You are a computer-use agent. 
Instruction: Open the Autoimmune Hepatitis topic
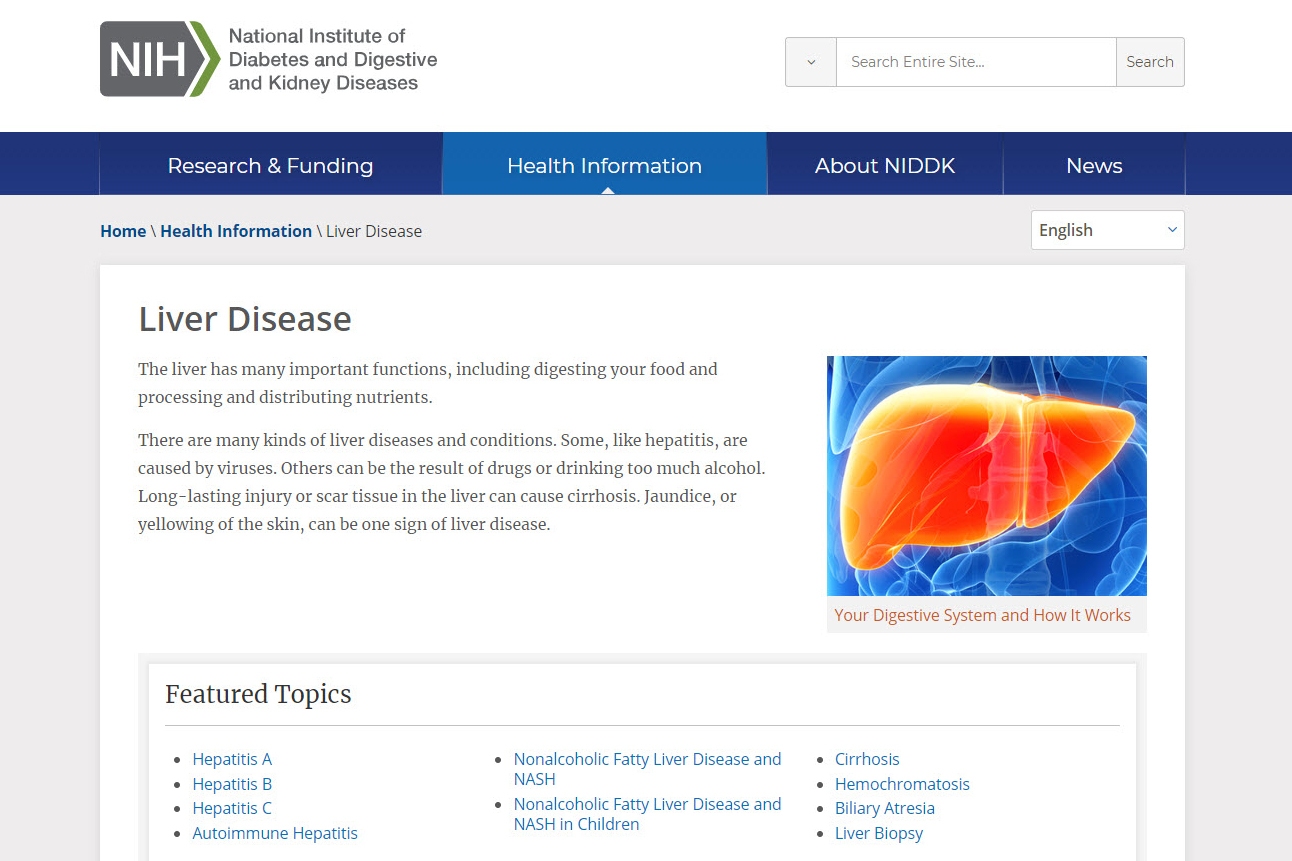[x=275, y=833]
